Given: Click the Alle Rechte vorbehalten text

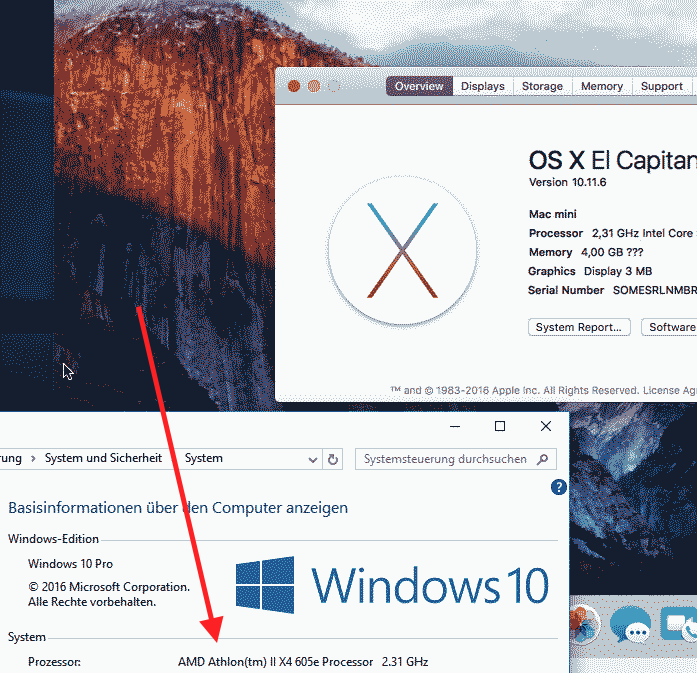Looking at the screenshot, I should (92, 602).
